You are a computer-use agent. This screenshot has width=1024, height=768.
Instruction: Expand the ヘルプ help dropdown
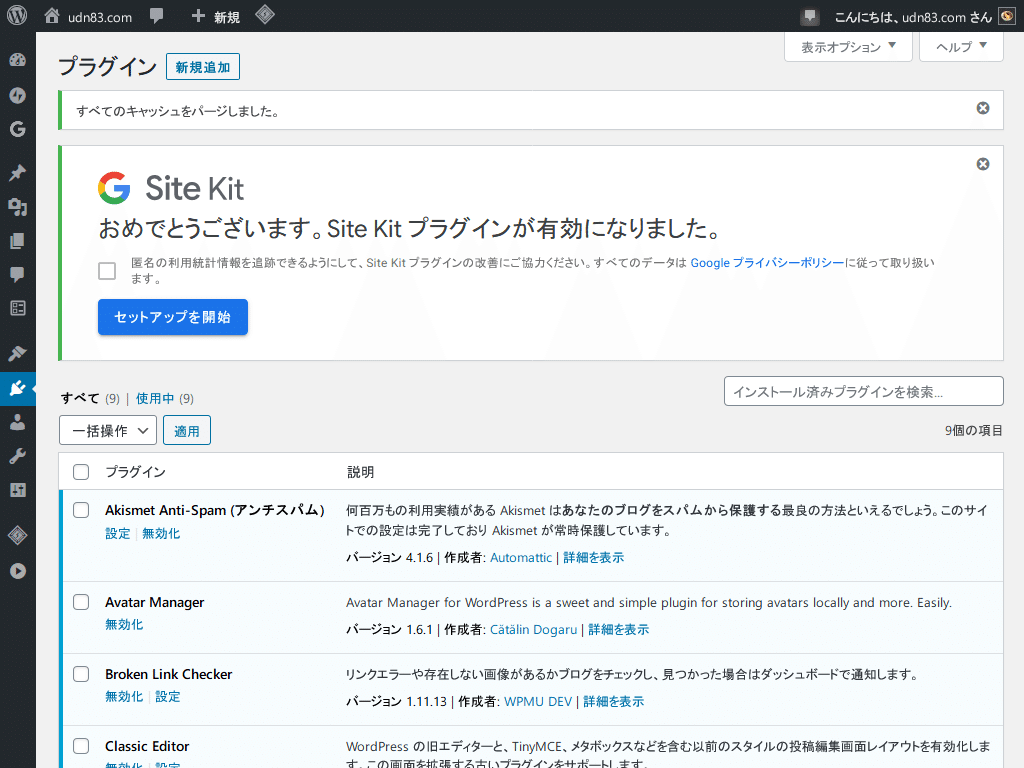coord(961,47)
